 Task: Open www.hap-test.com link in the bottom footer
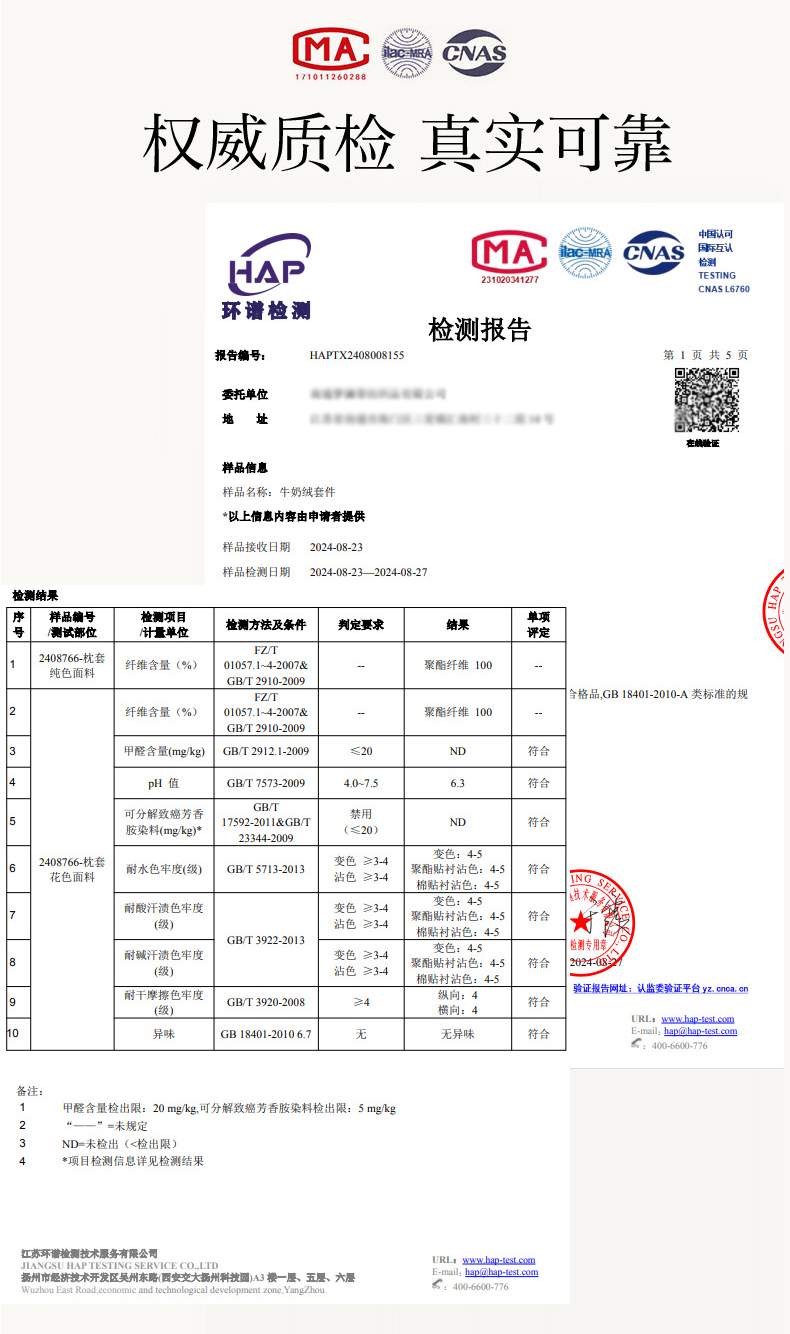tap(498, 1260)
